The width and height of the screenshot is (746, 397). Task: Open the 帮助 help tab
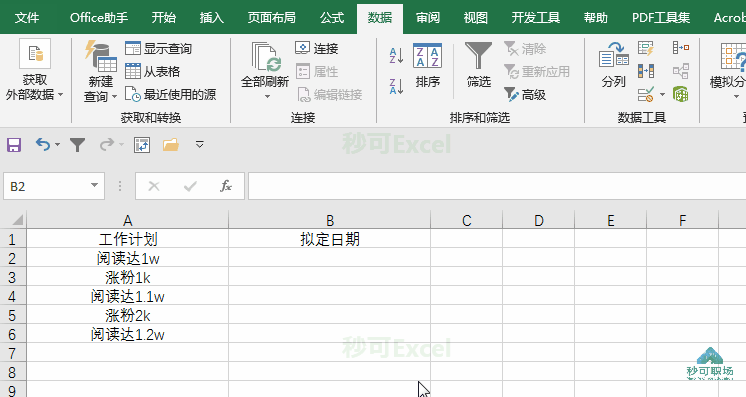(596, 18)
